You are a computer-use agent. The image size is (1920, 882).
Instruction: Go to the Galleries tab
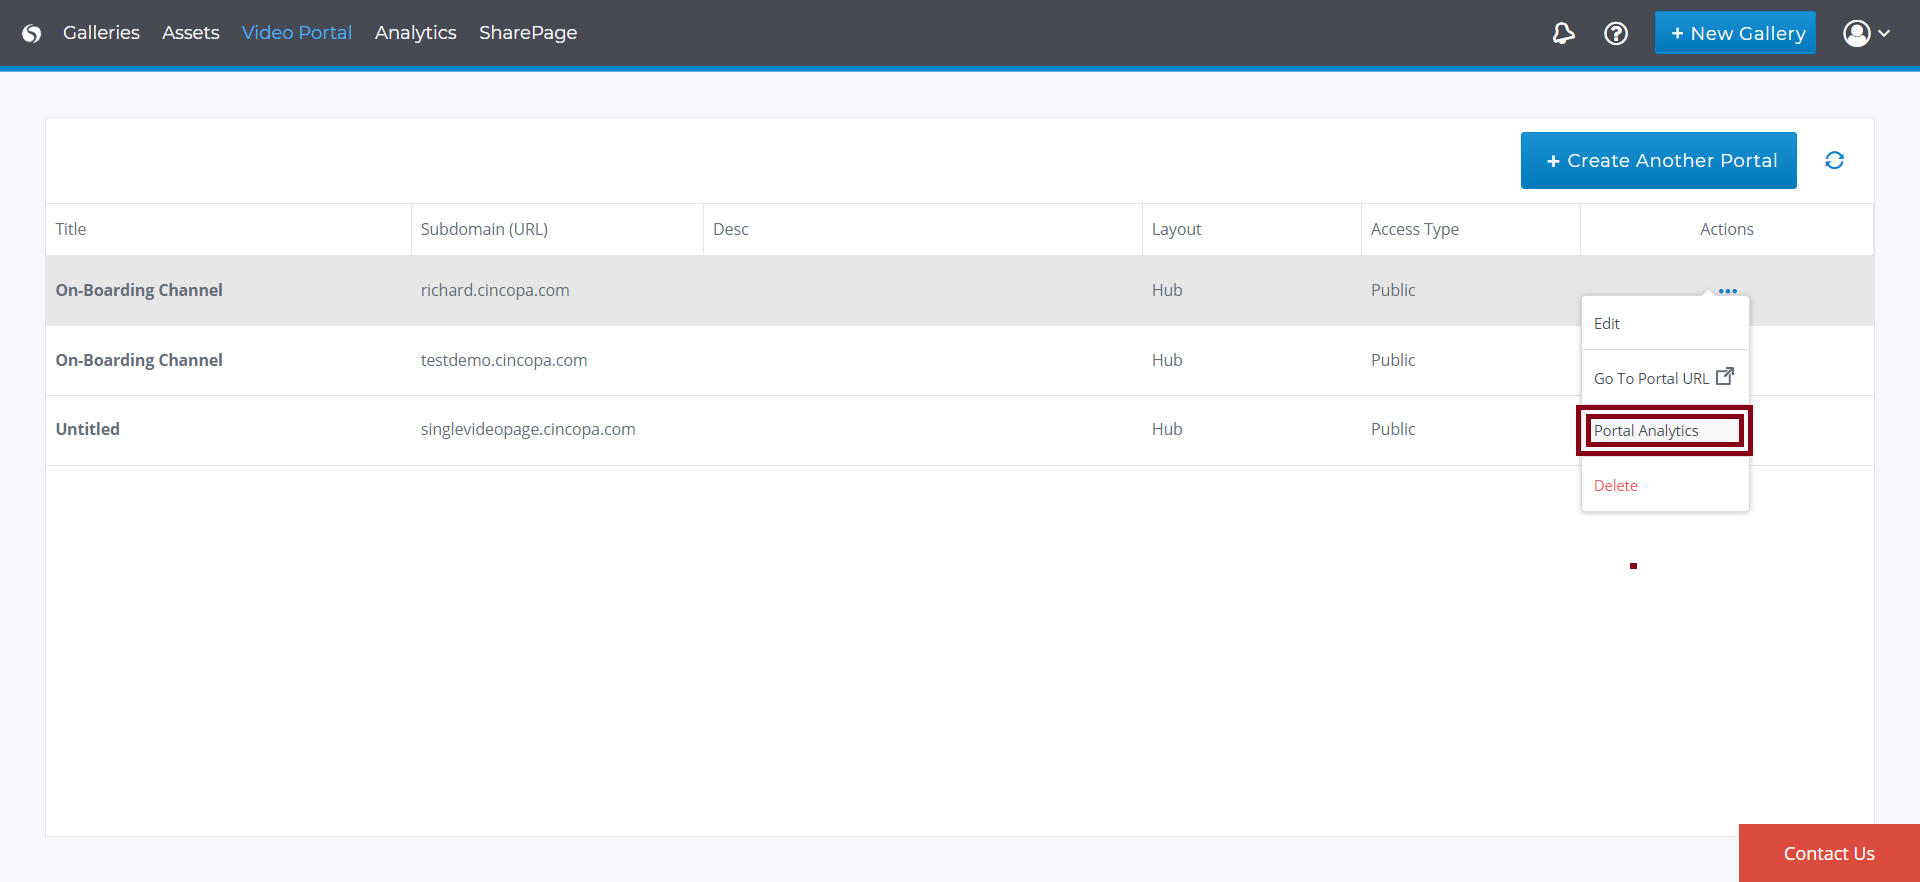point(101,33)
